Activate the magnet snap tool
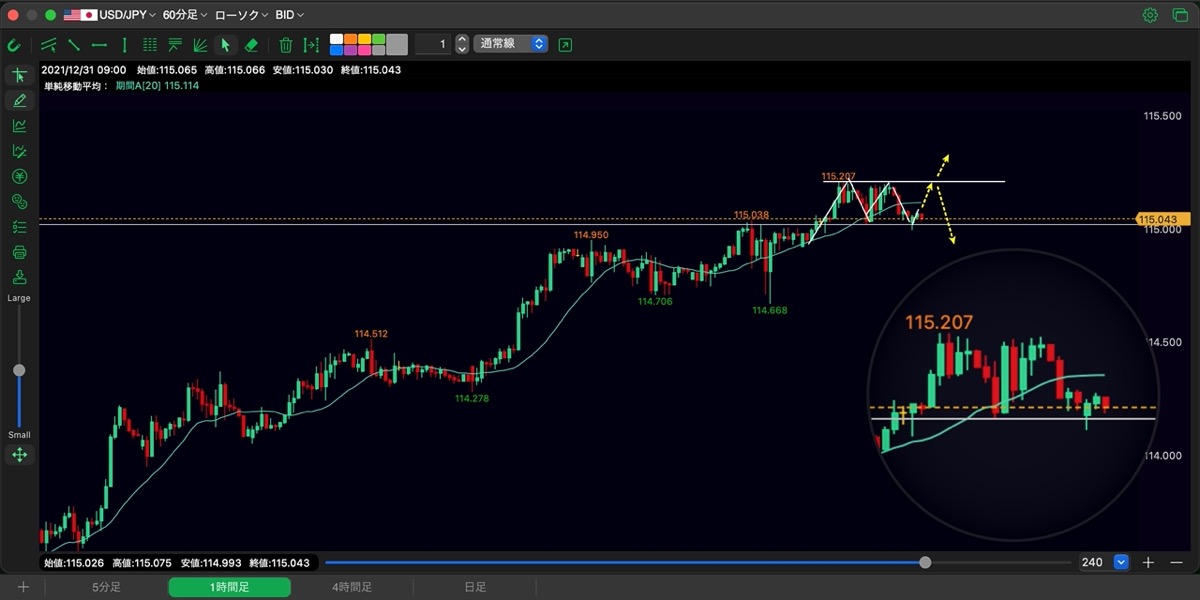 click(14, 45)
